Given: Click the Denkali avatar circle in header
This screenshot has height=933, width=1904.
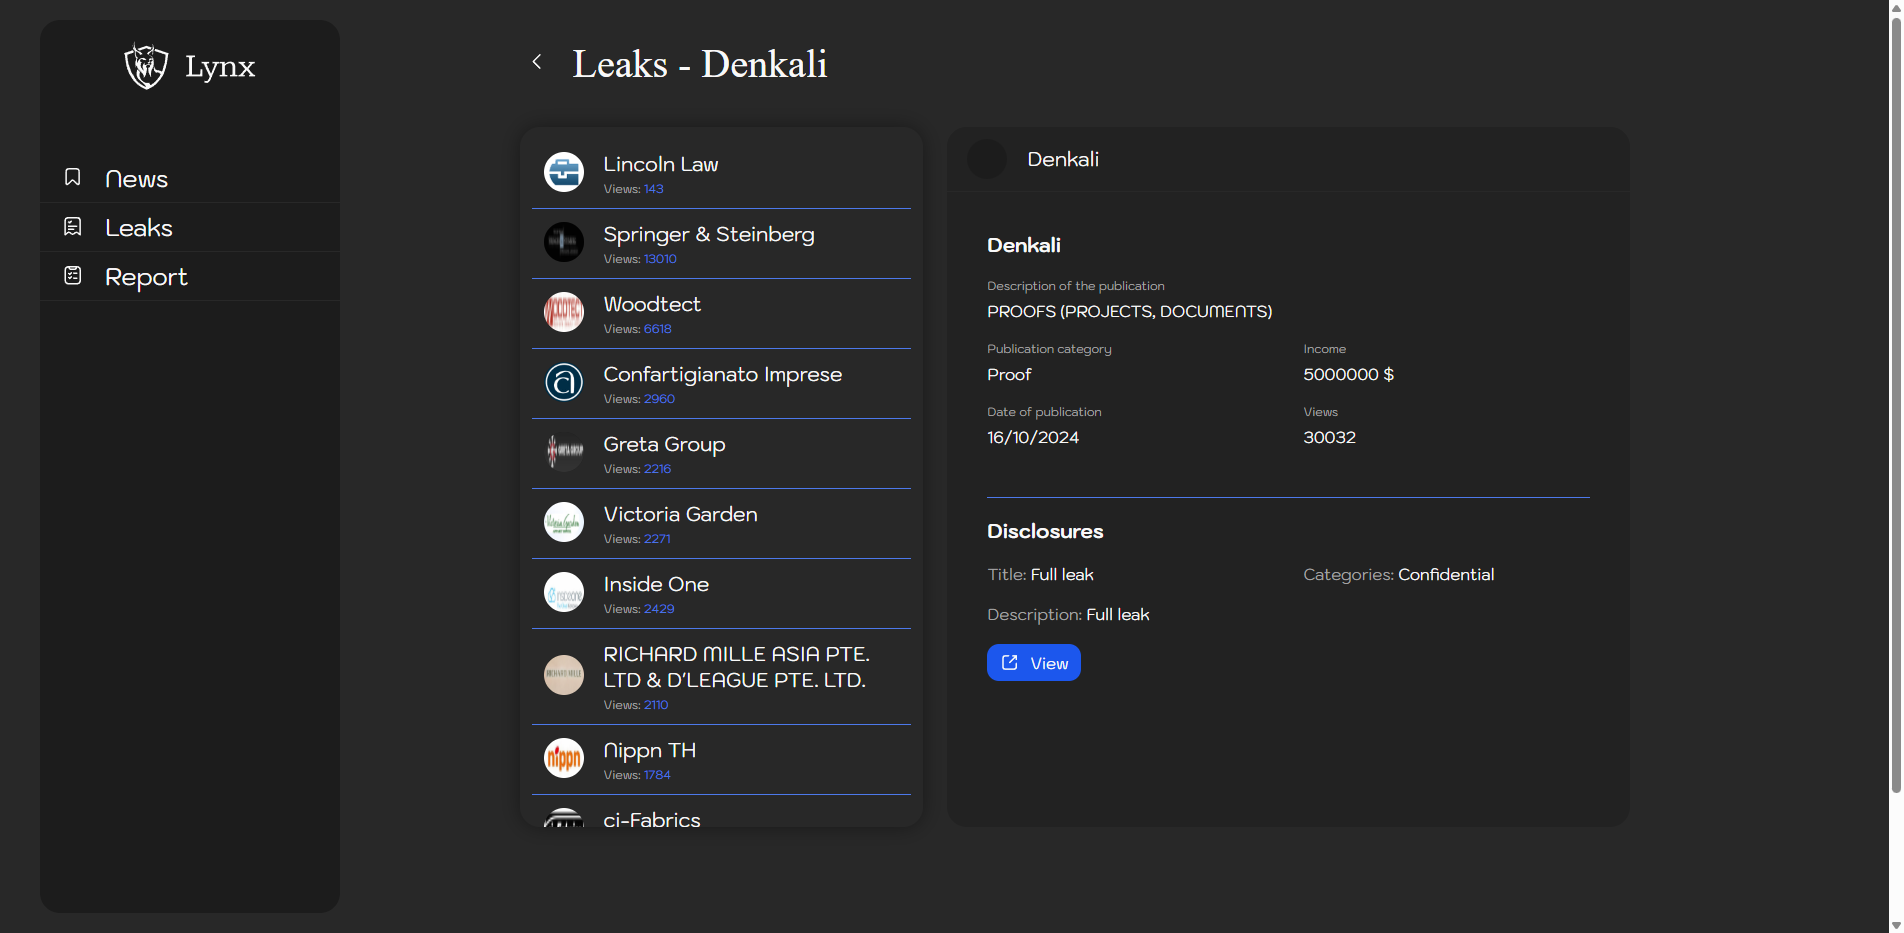Looking at the screenshot, I should click(987, 159).
